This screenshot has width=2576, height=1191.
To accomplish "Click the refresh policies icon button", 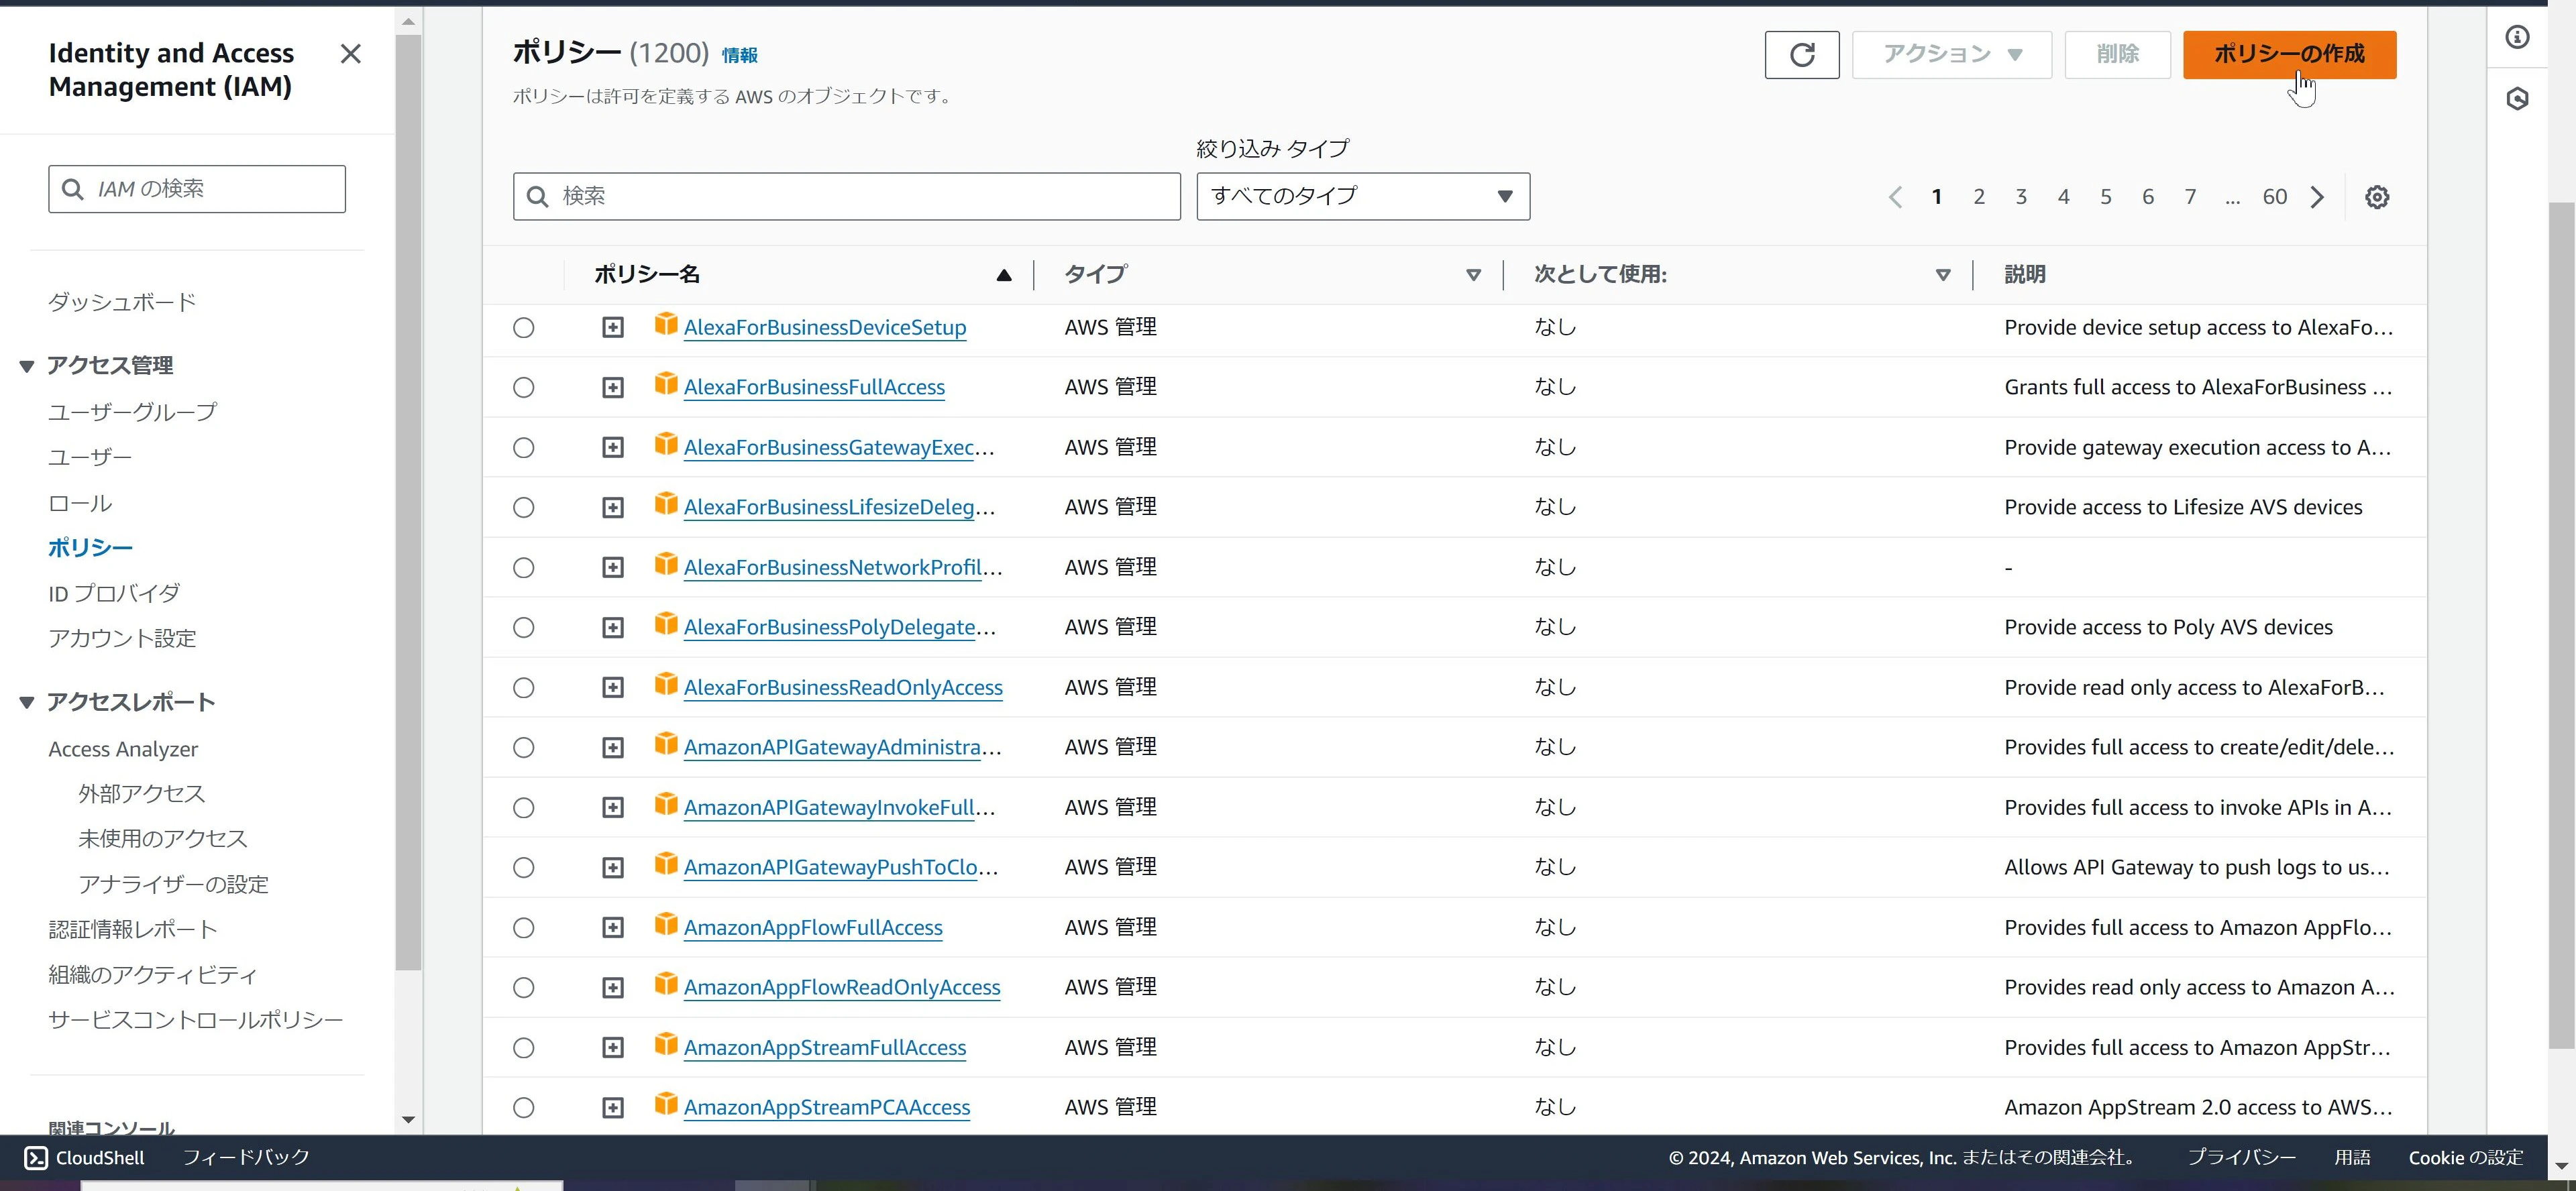I will (x=1801, y=54).
